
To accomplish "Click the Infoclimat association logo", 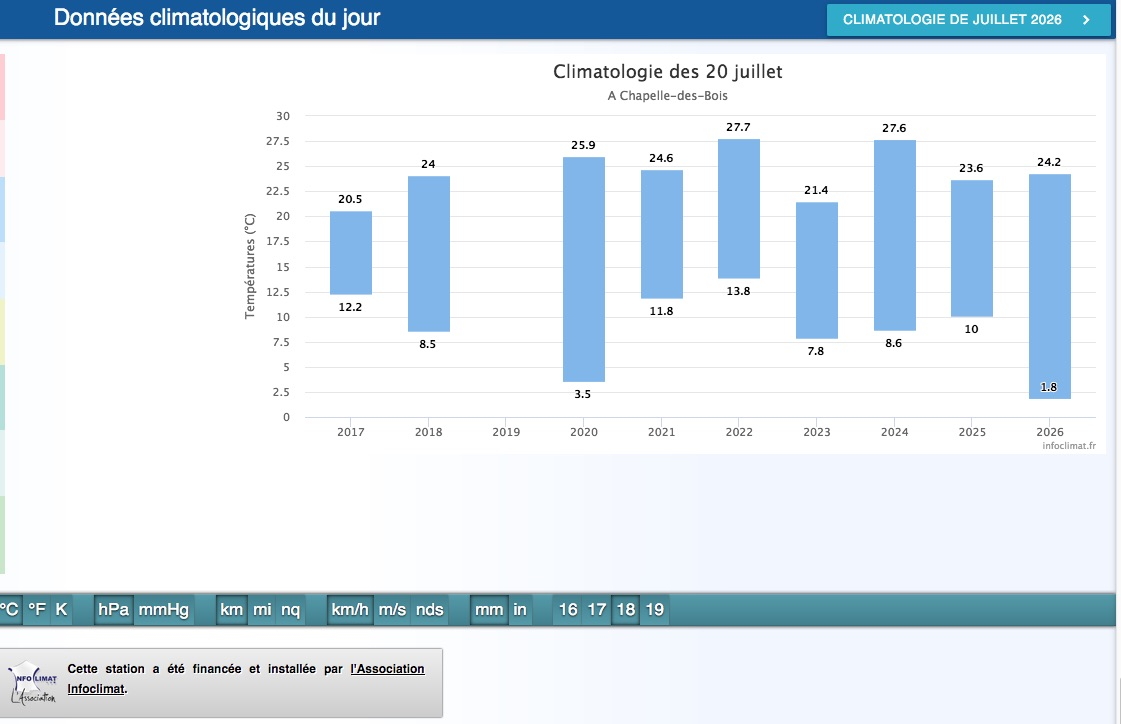I will pos(33,683).
